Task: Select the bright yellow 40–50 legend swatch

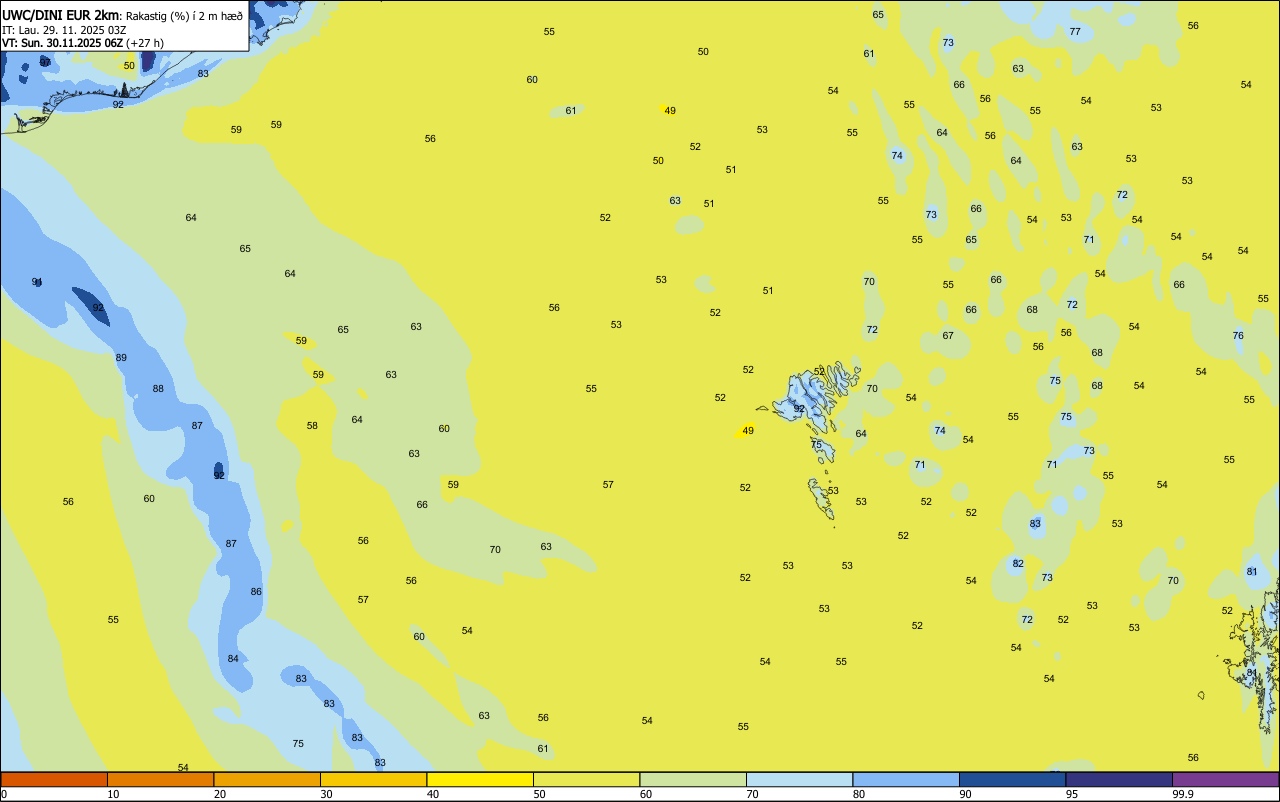Action: click(480, 779)
